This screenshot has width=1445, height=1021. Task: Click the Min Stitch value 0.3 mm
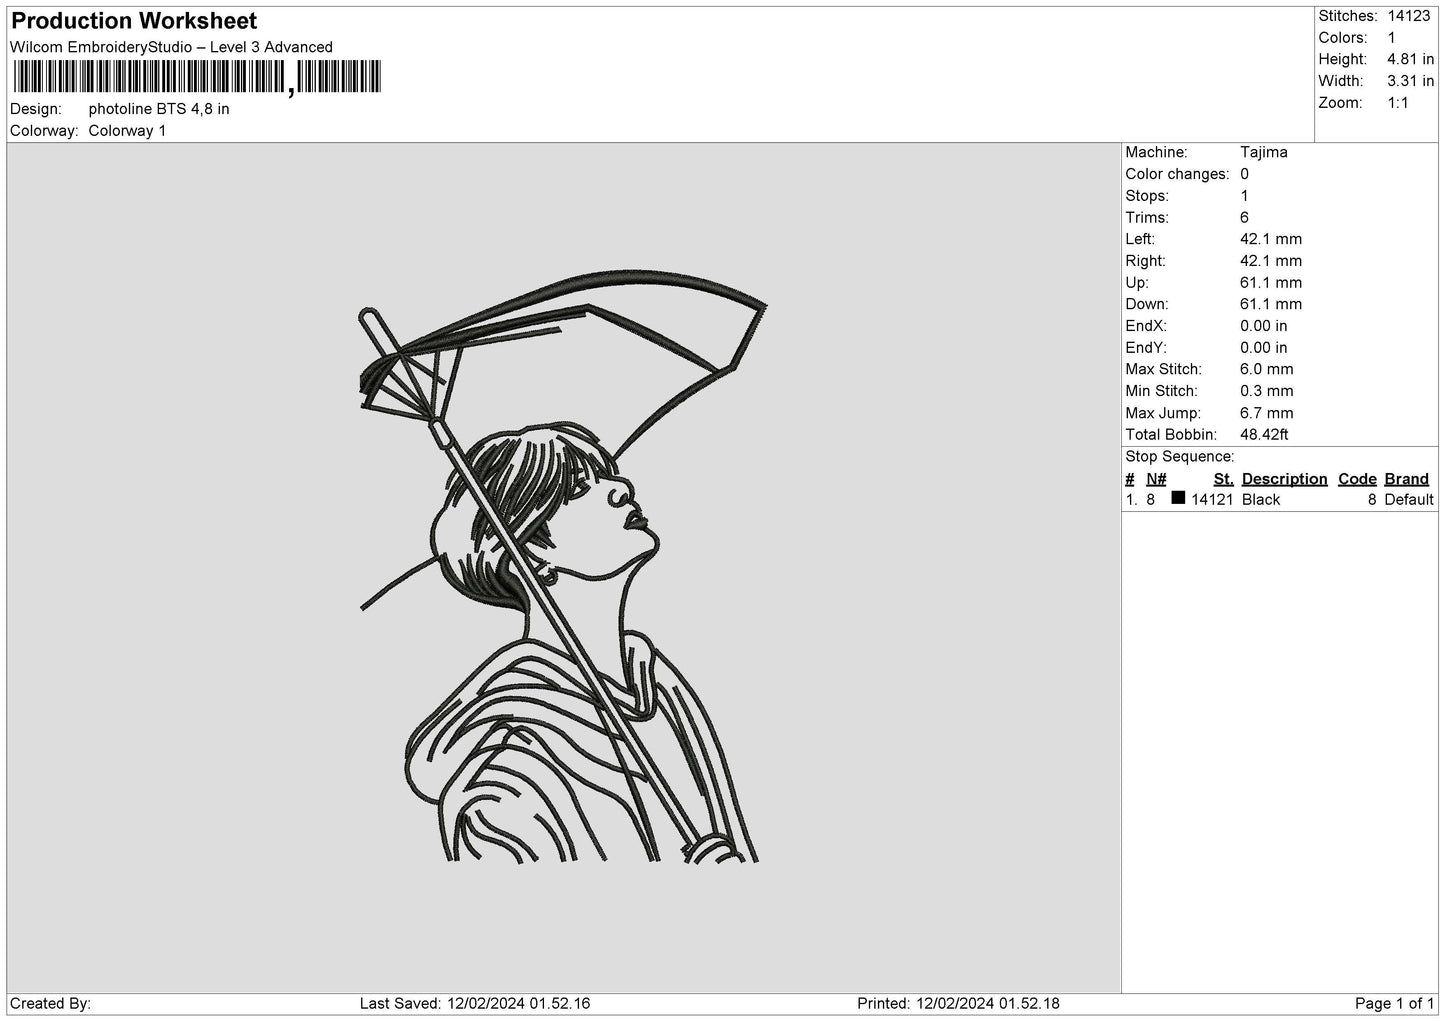coord(1267,391)
